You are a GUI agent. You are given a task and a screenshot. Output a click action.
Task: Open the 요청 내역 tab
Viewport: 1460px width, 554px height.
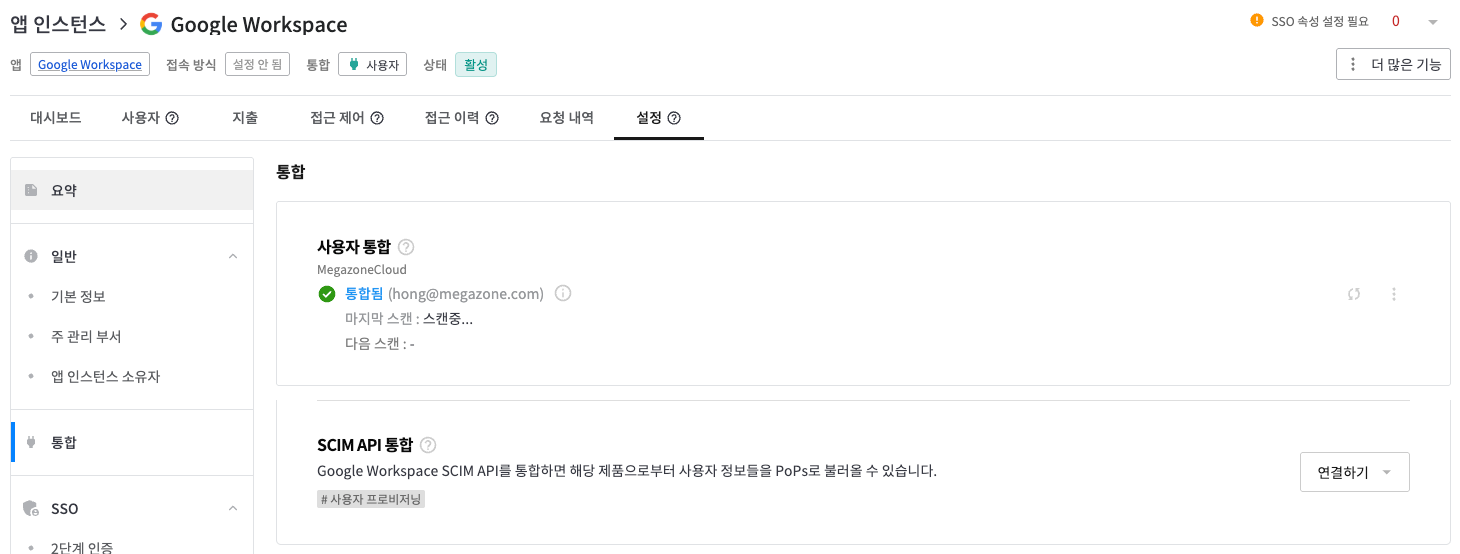[x=567, y=118]
